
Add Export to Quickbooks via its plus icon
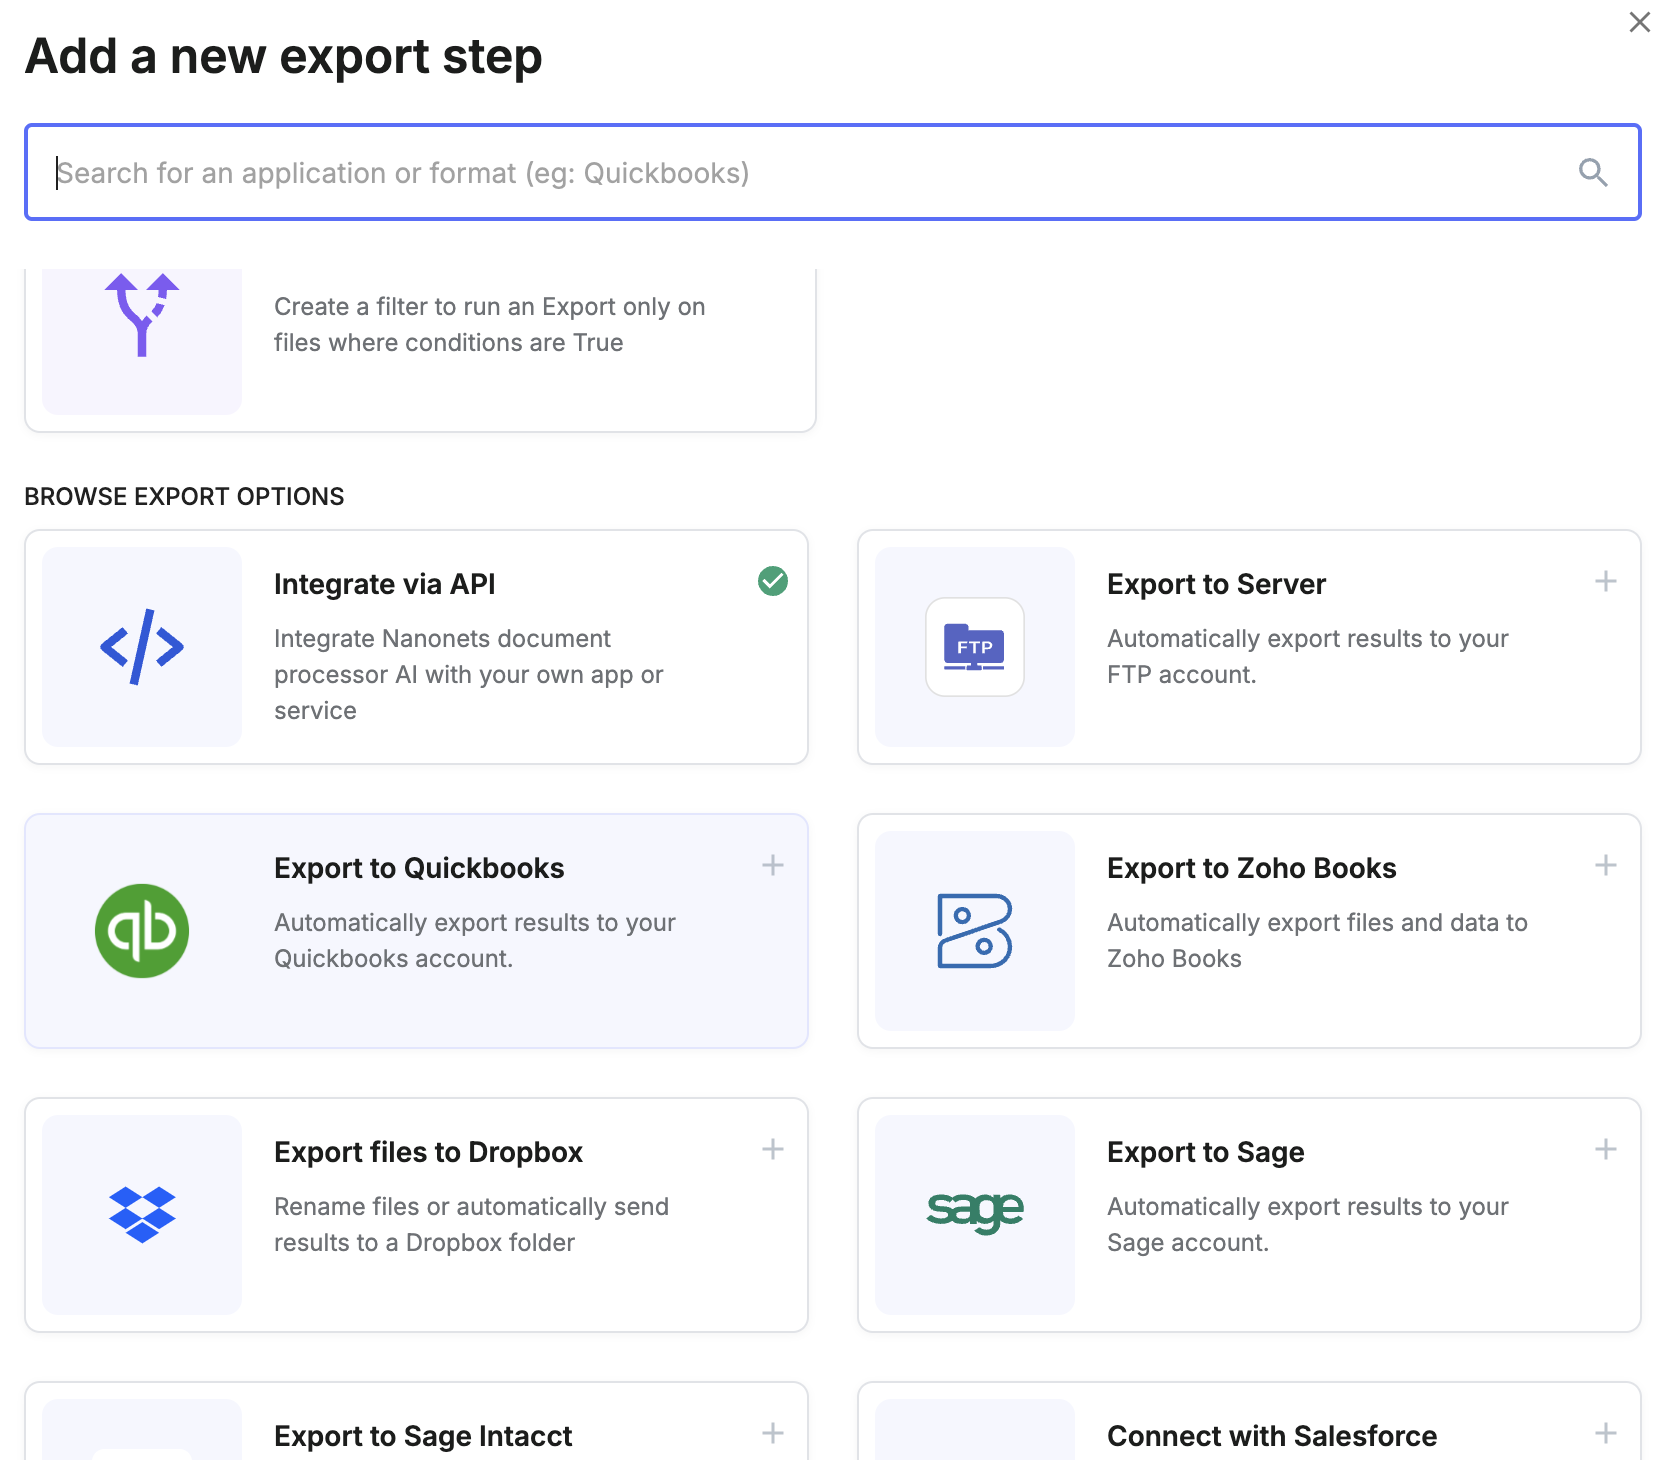click(772, 865)
